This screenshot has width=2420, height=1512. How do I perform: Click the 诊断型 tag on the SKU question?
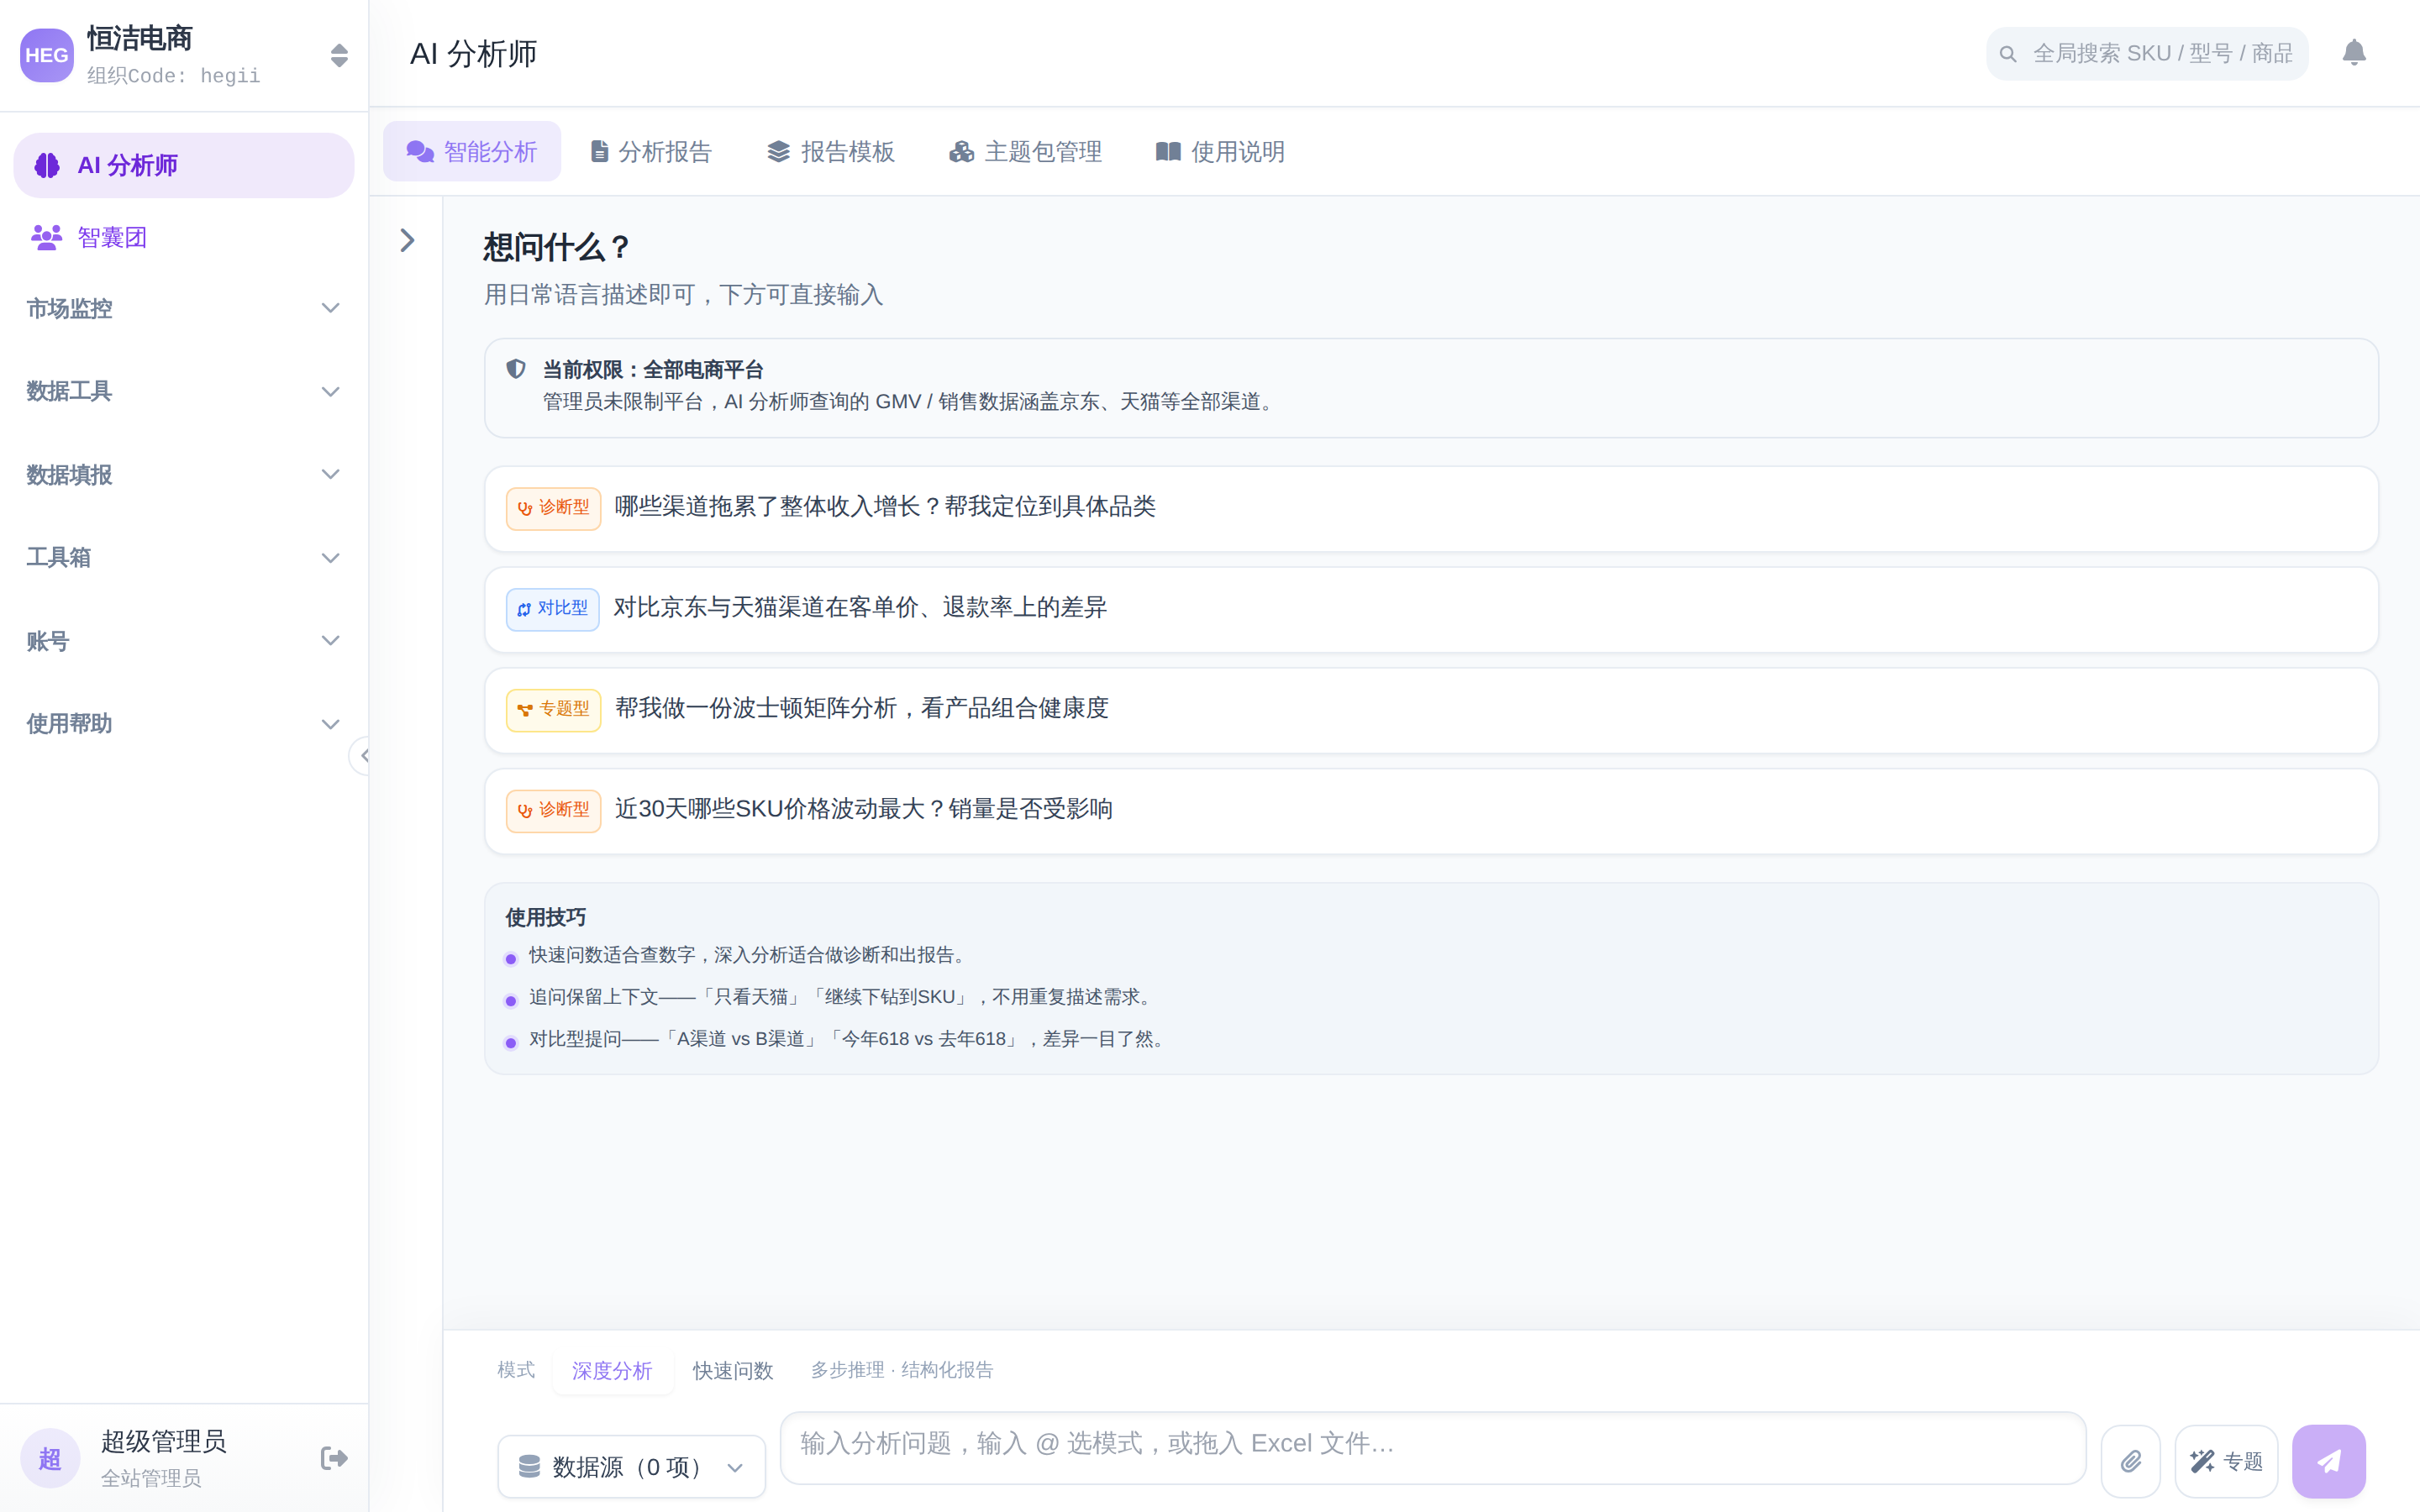point(553,811)
